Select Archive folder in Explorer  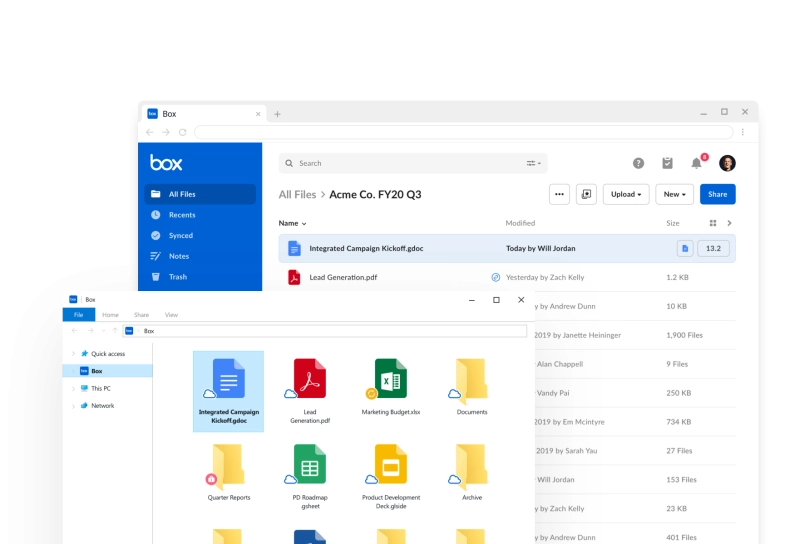click(472, 473)
